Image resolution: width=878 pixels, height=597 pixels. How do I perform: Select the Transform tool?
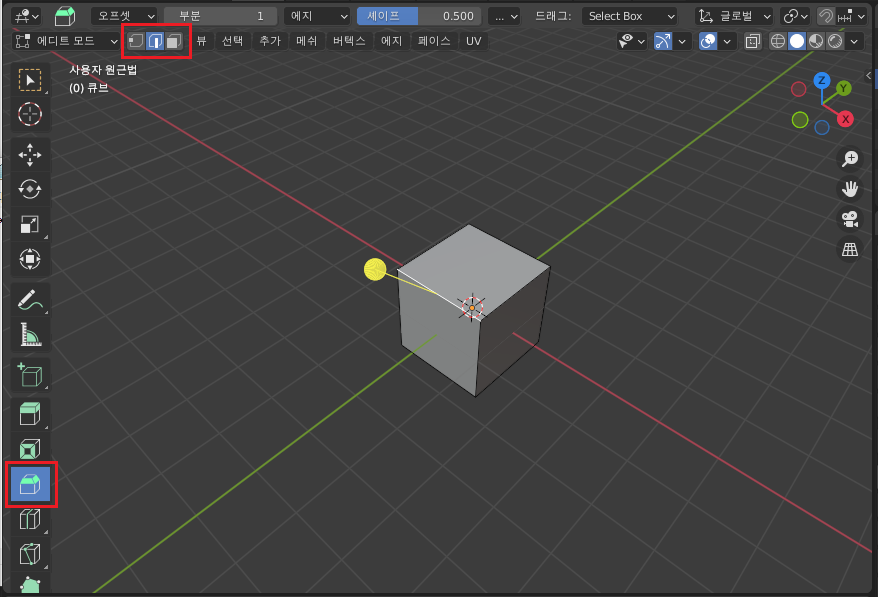coord(30,259)
